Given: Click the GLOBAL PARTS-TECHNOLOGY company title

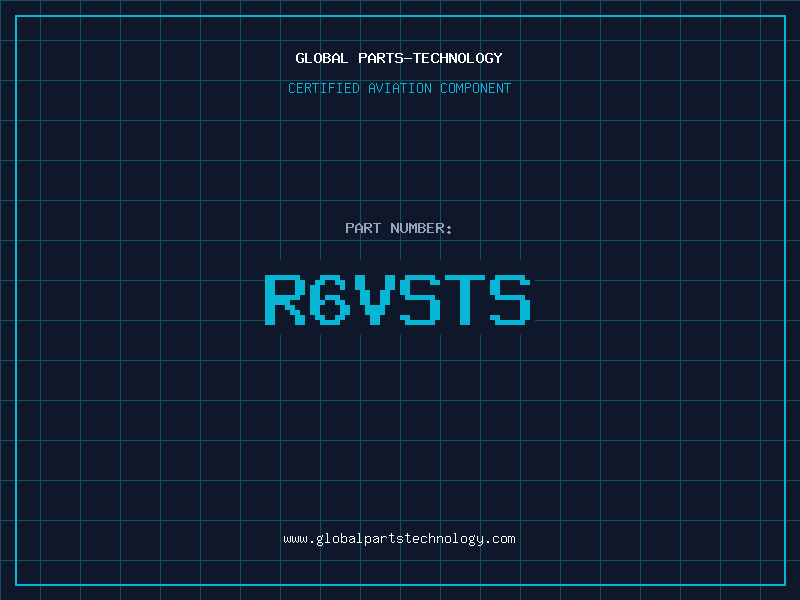Looking at the screenshot, I should pyautogui.click(x=399, y=58).
